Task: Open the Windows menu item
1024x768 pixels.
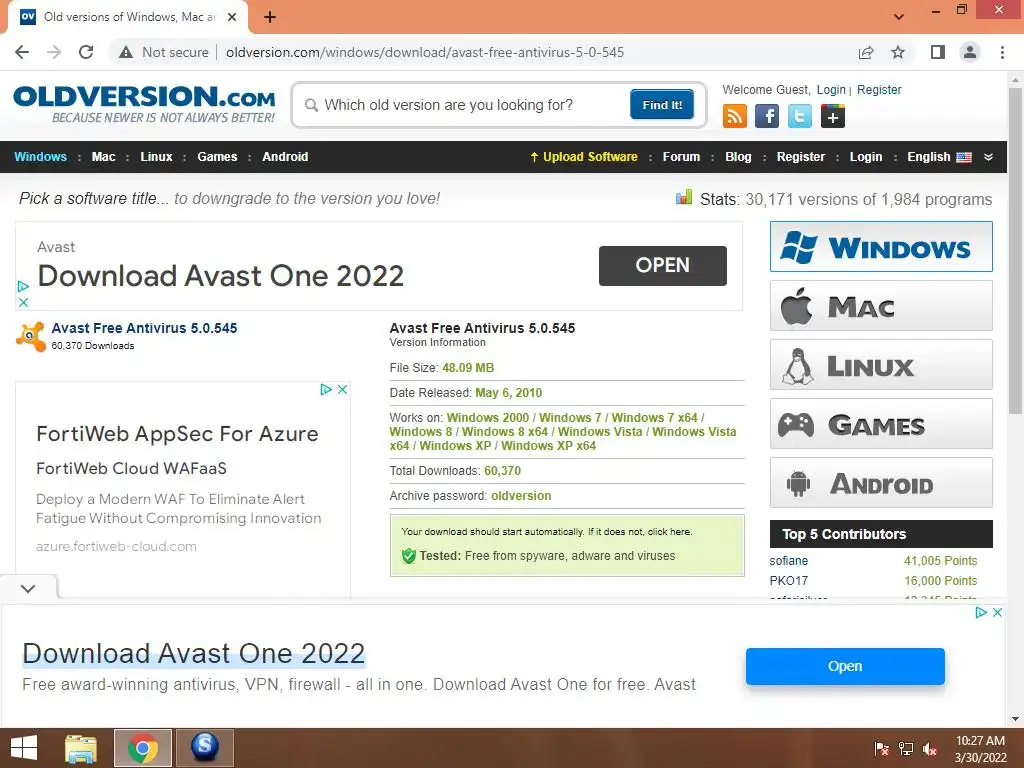Action: click(40, 157)
